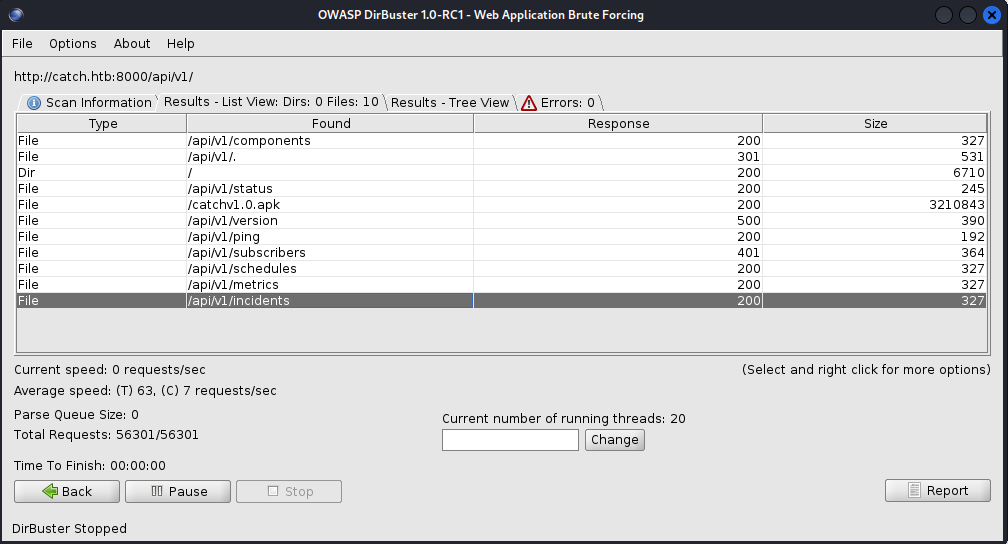Click the Parse Queue Size: 0 label
The width and height of the screenshot is (1008, 544).
[x=76, y=415]
